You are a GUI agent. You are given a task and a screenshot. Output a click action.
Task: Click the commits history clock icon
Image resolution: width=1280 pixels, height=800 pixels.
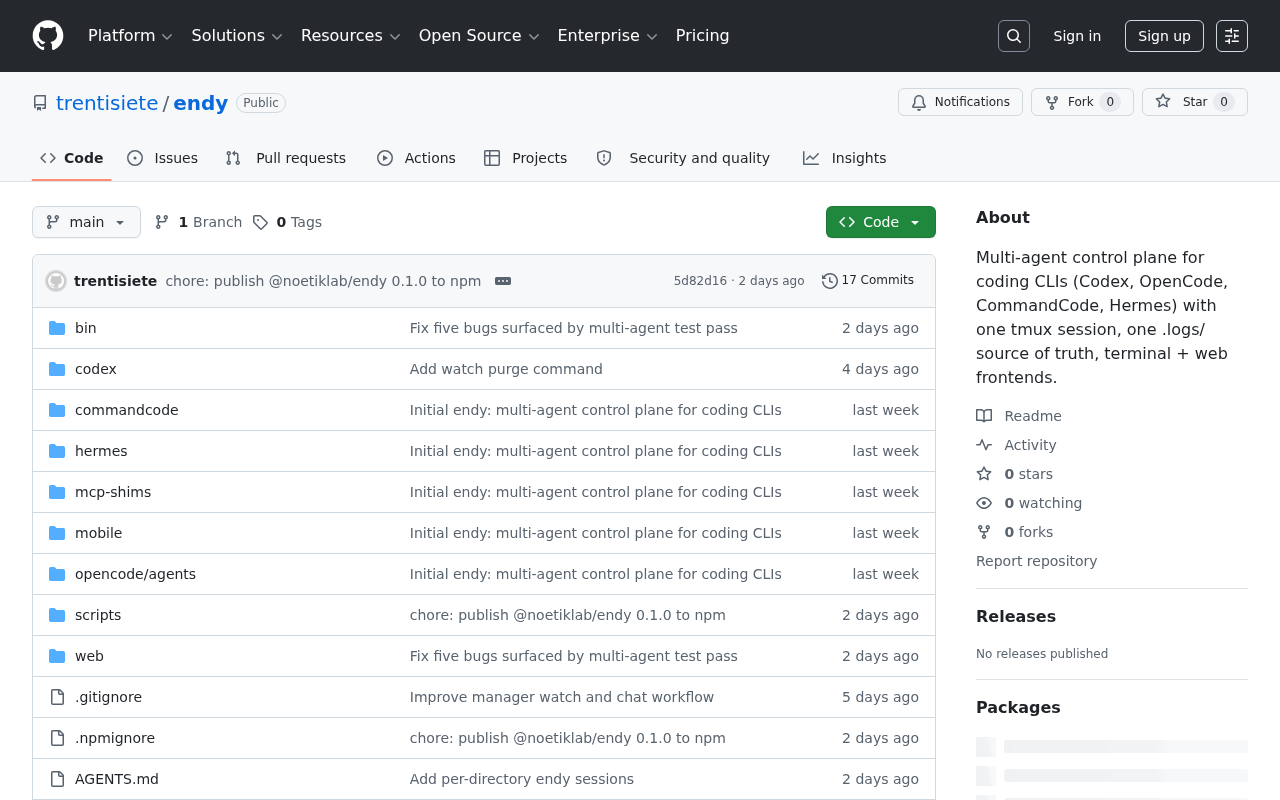[830, 281]
